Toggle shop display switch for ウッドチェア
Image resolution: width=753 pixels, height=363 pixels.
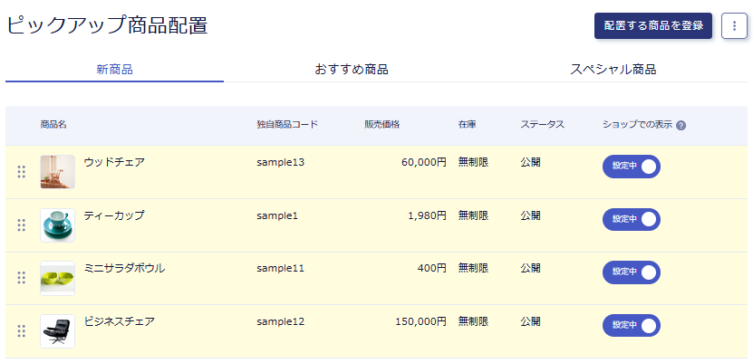click(x=632, y=166)
